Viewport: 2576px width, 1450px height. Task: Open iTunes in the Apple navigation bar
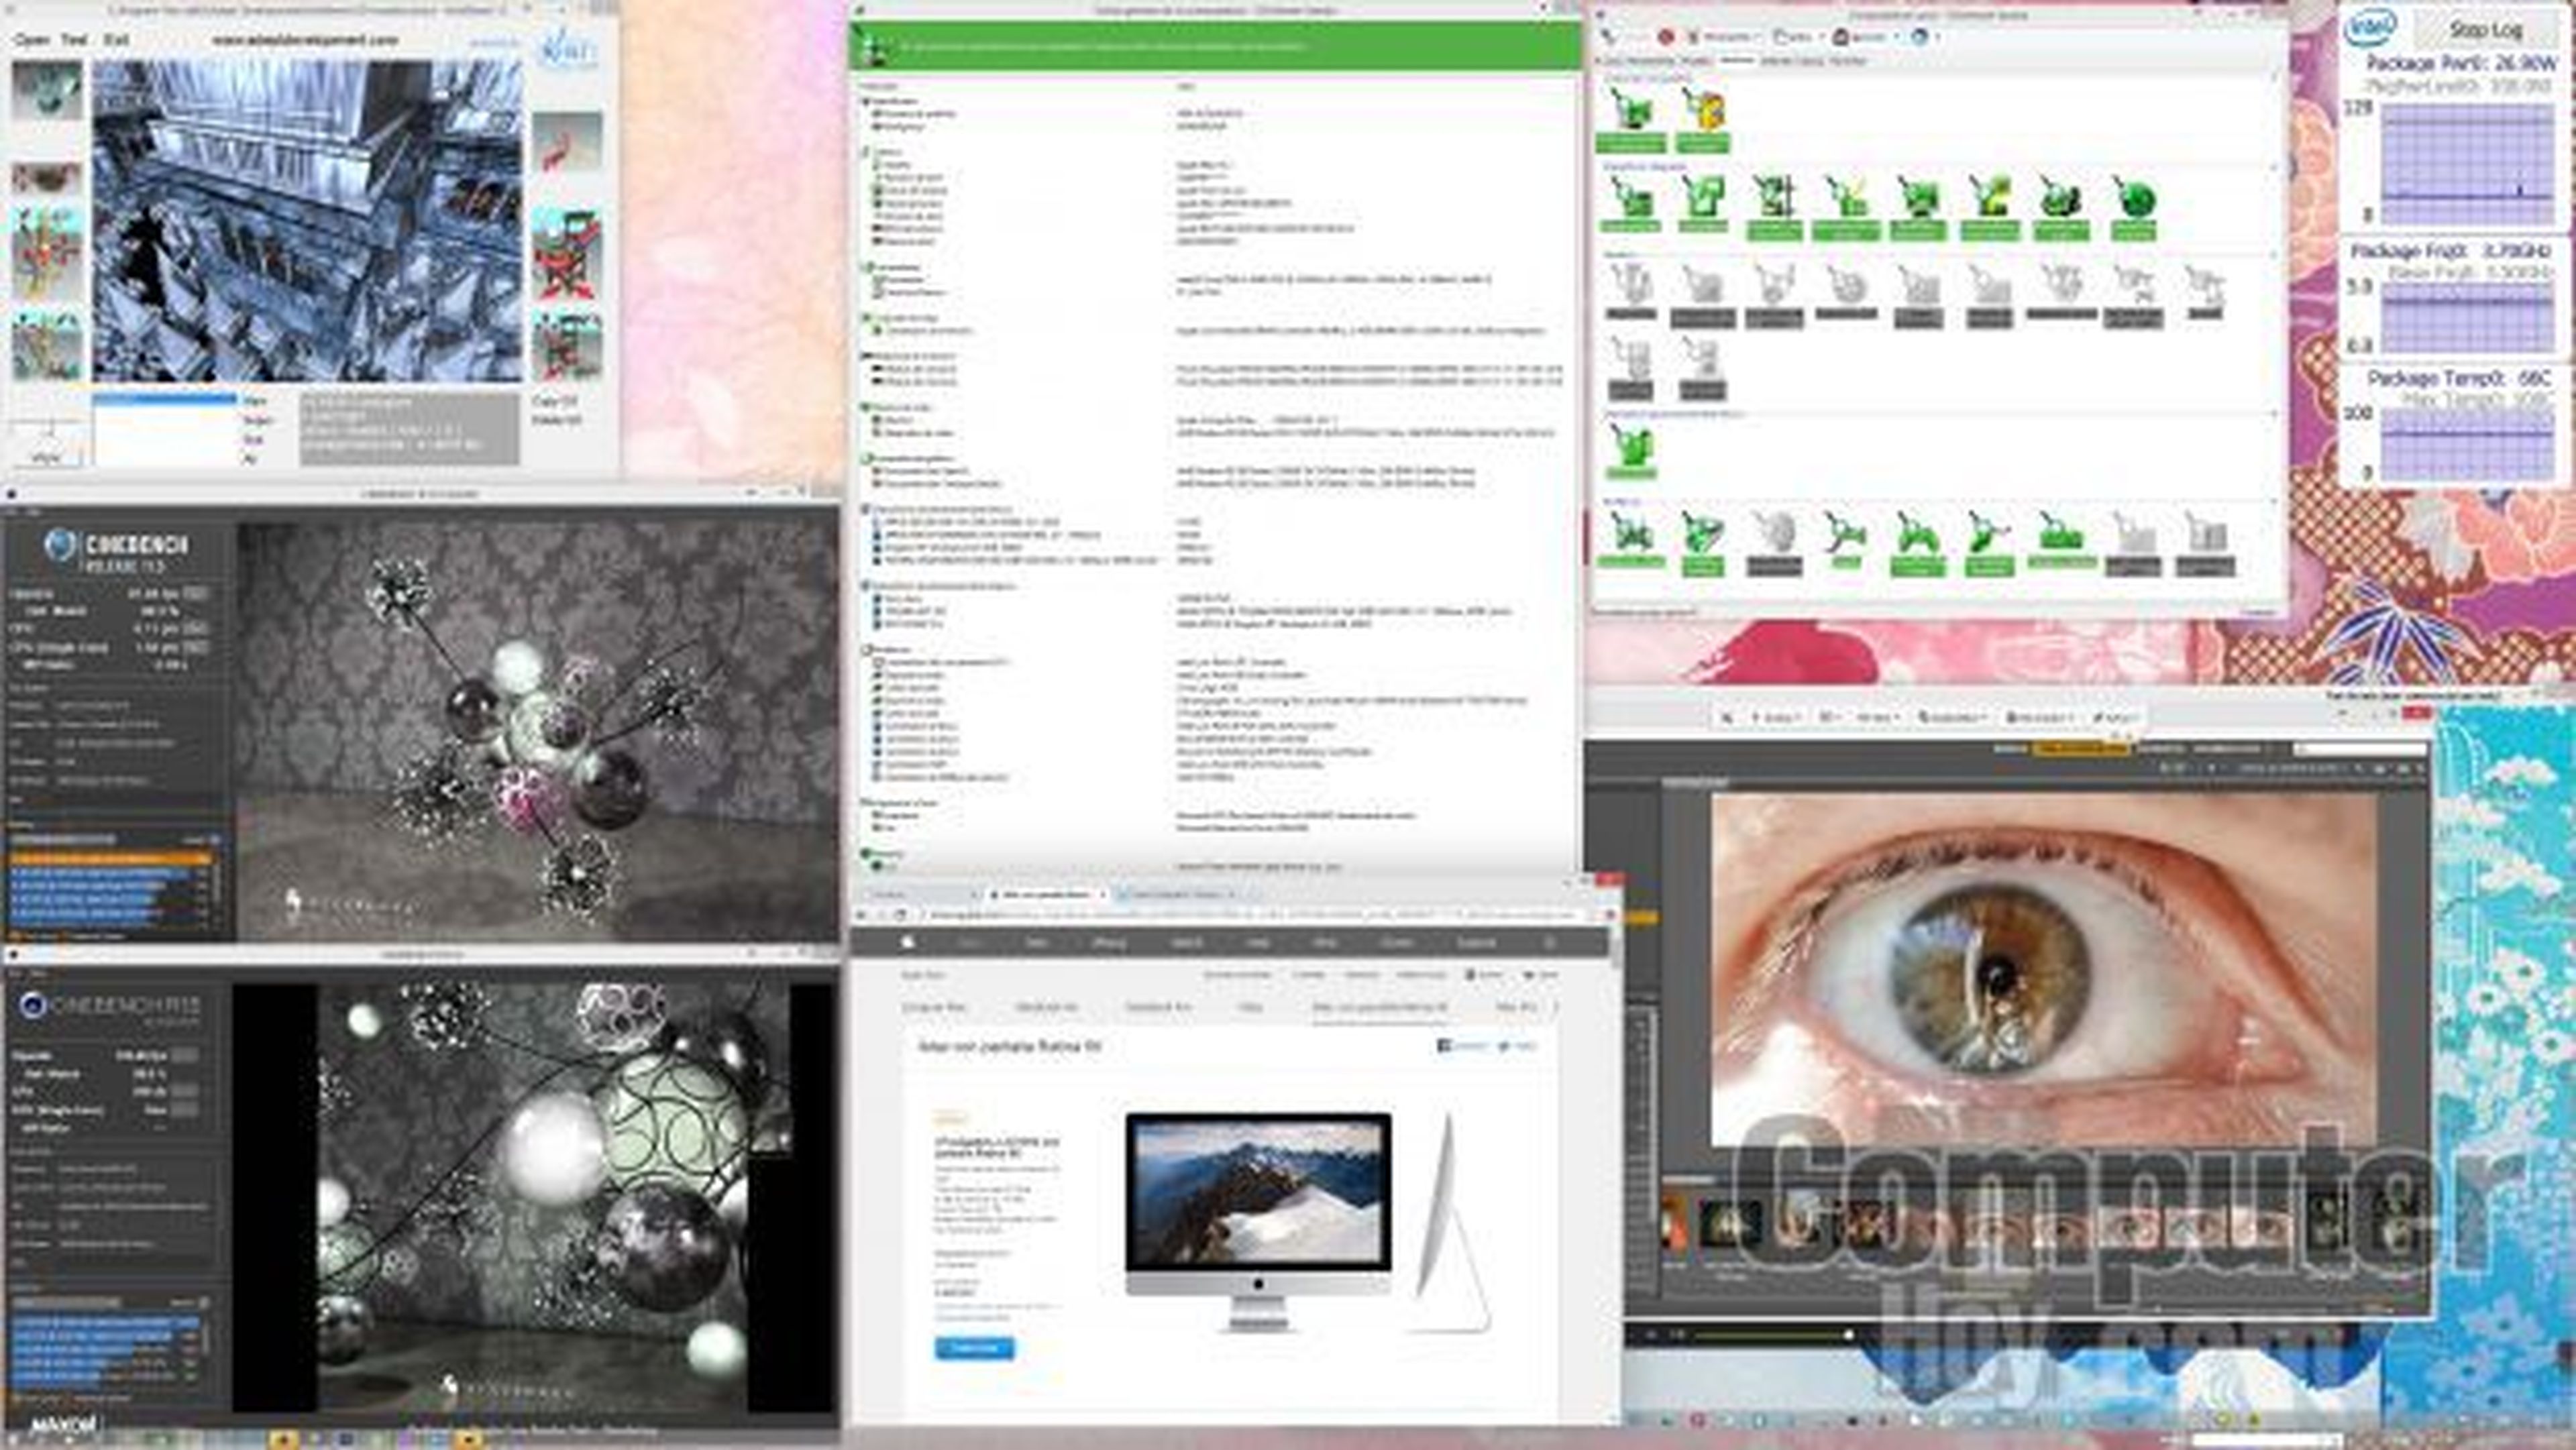tap(1397, 943)
